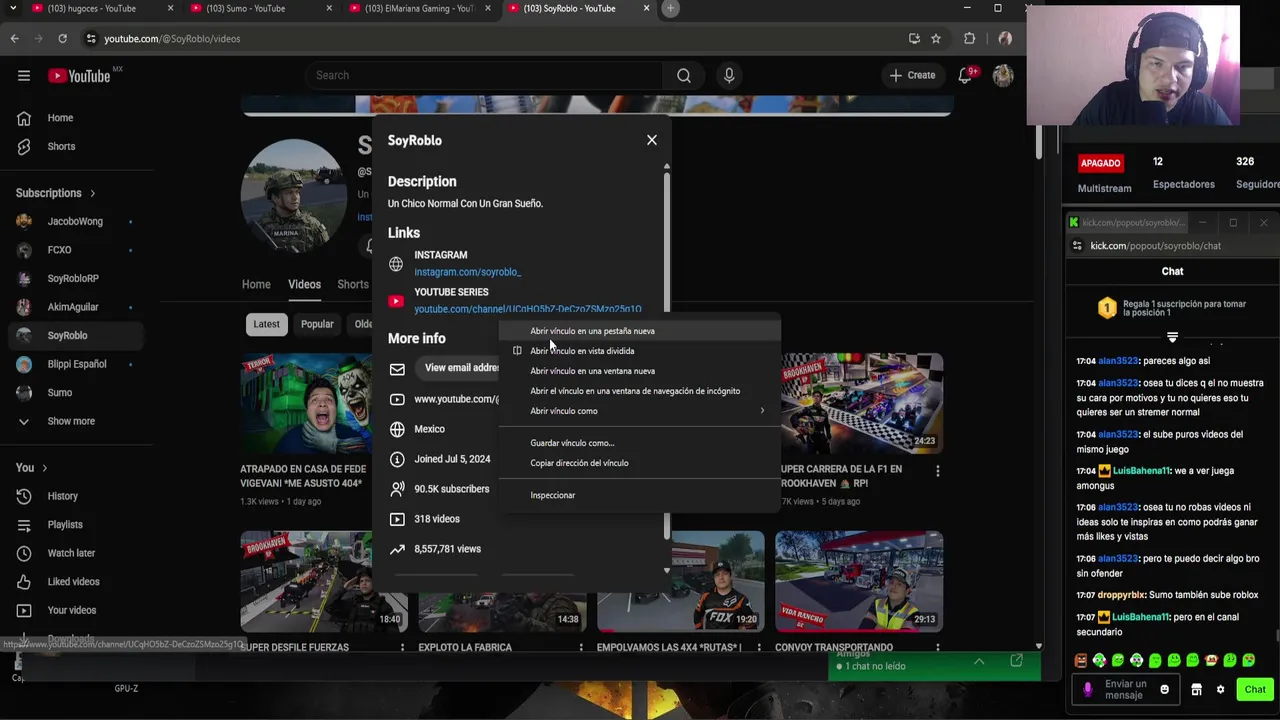Switch to ElMariana Gaming tab
Screen dimensions: 1280x720
[x=420, y=8]
